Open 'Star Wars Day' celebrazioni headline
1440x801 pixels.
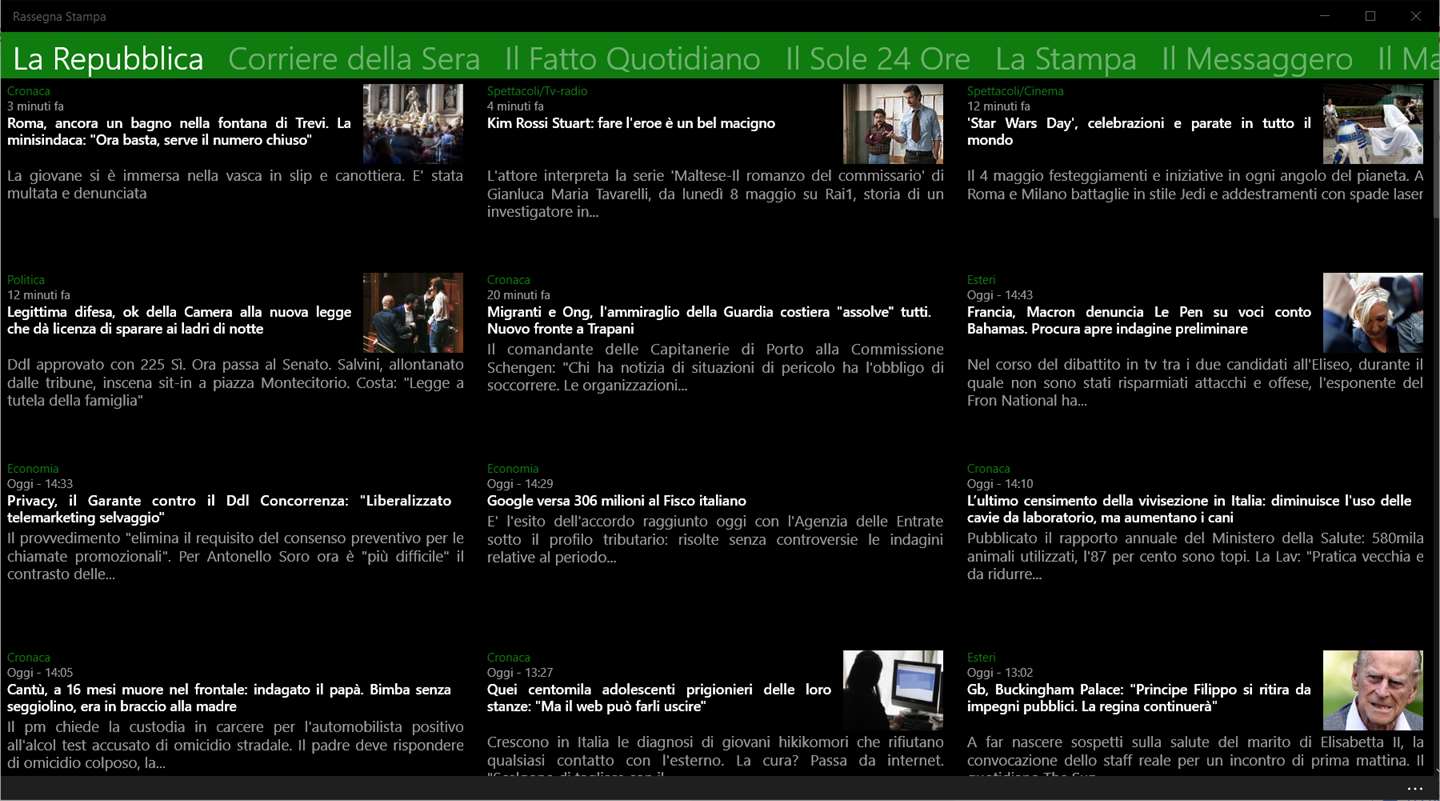[x=1139, y=132]
